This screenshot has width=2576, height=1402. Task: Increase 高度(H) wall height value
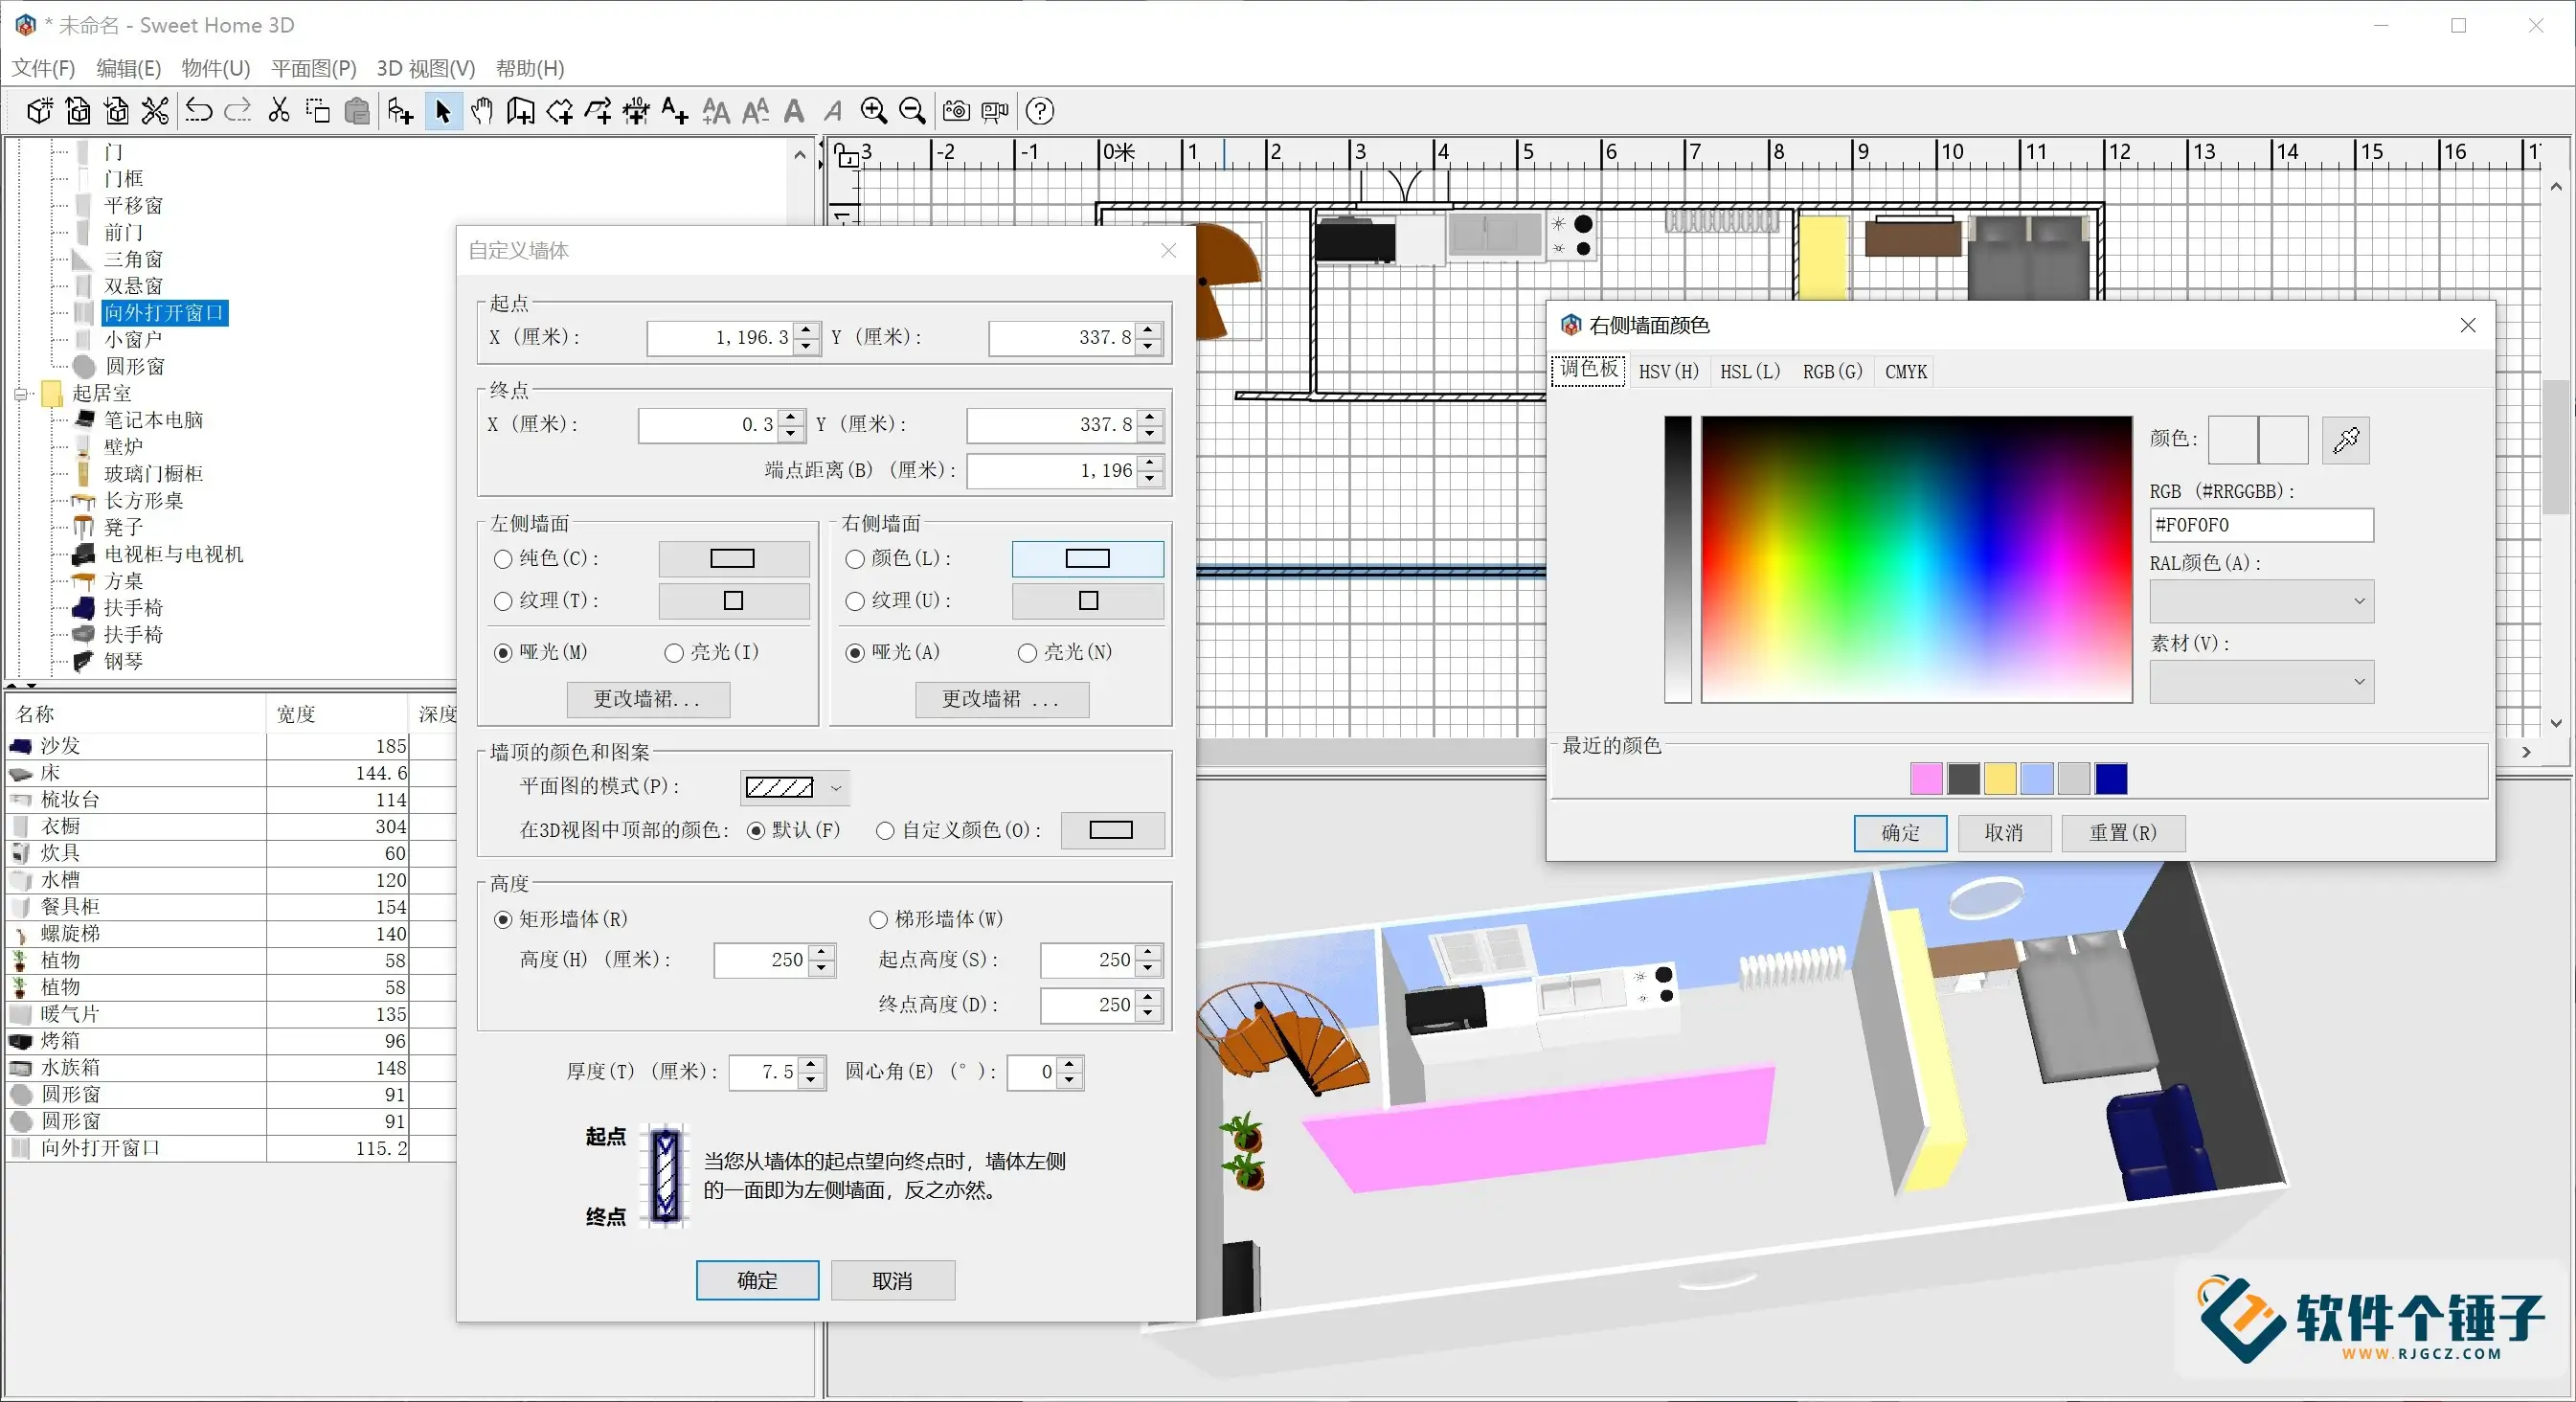[822, 952]
